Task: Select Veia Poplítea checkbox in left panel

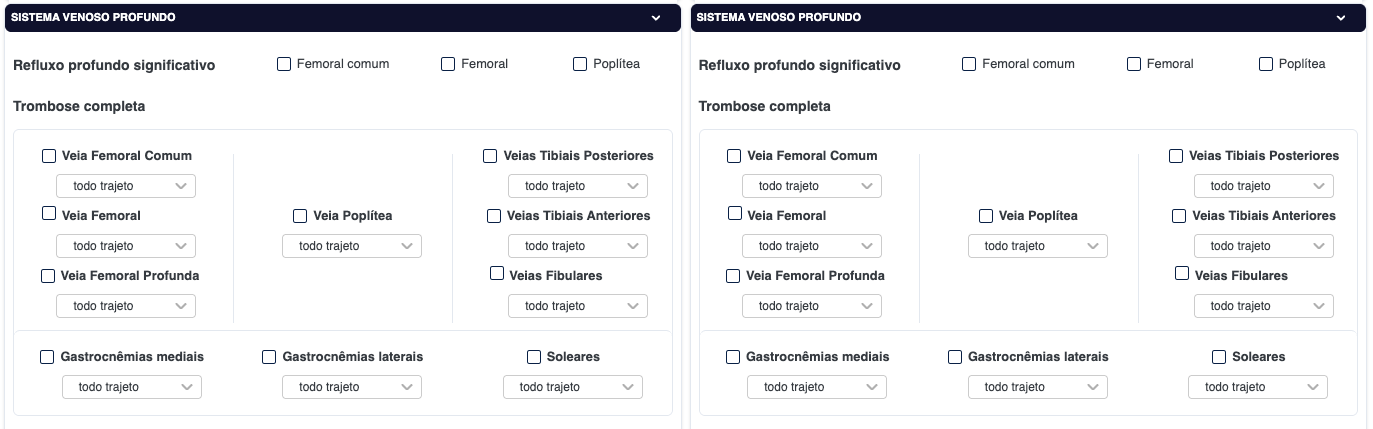Action: (x=300, y=216)
